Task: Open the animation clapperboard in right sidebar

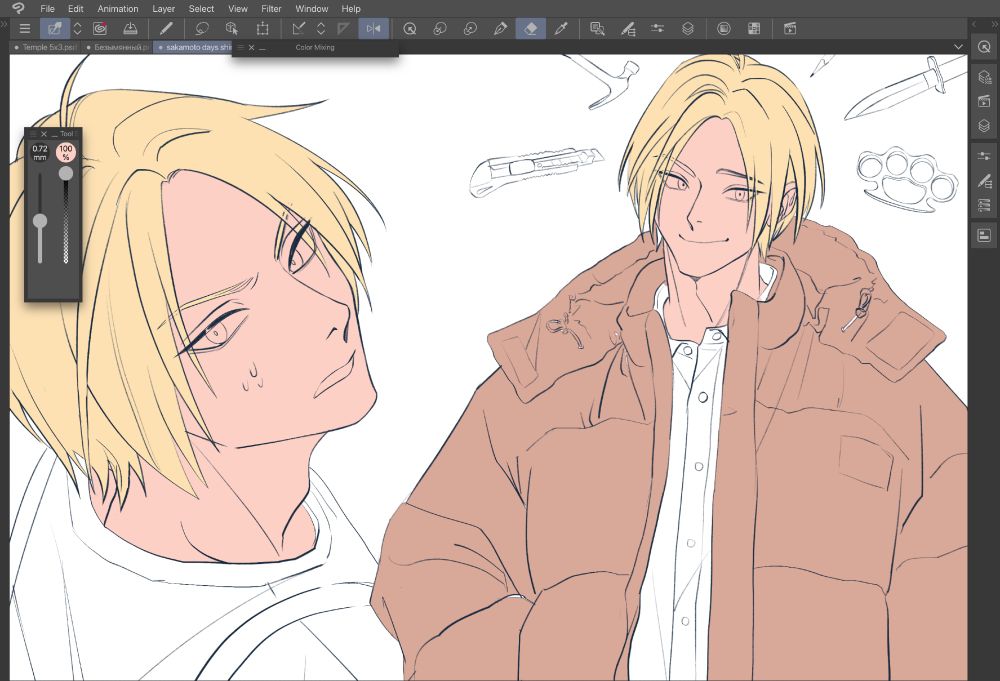Action: pos(984,101)
